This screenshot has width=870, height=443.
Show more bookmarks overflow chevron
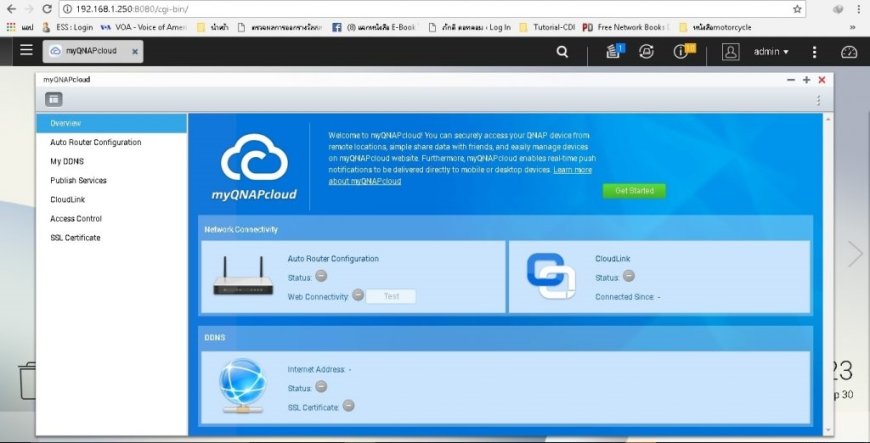[853, 27]
